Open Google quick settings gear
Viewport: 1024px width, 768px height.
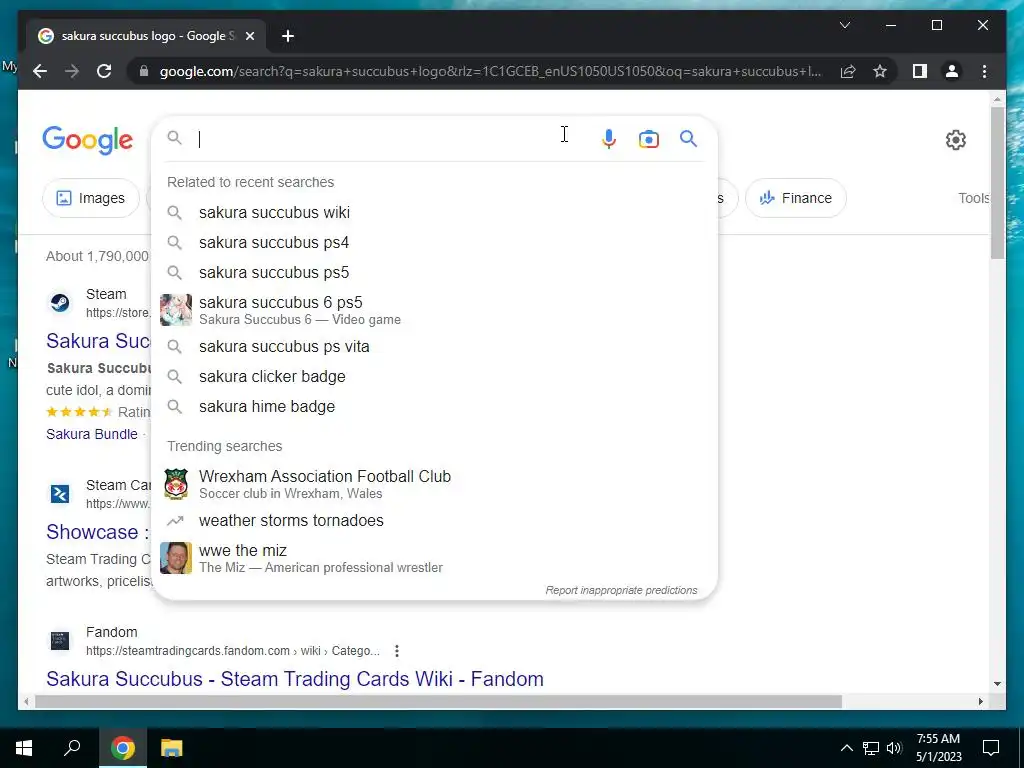click(955, 140)
